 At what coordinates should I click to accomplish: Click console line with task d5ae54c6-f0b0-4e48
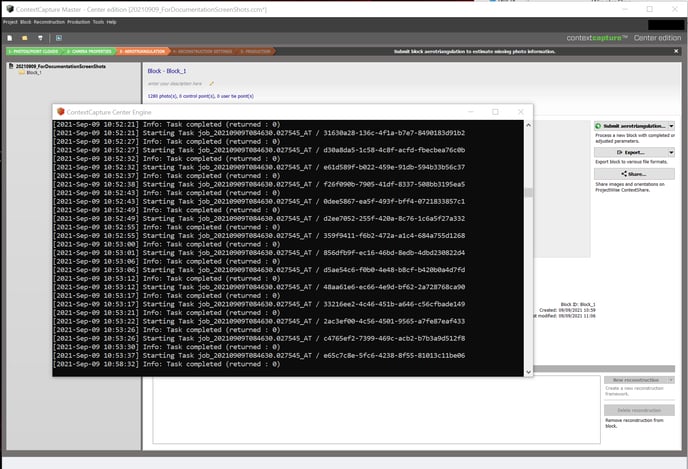[259, 270]
